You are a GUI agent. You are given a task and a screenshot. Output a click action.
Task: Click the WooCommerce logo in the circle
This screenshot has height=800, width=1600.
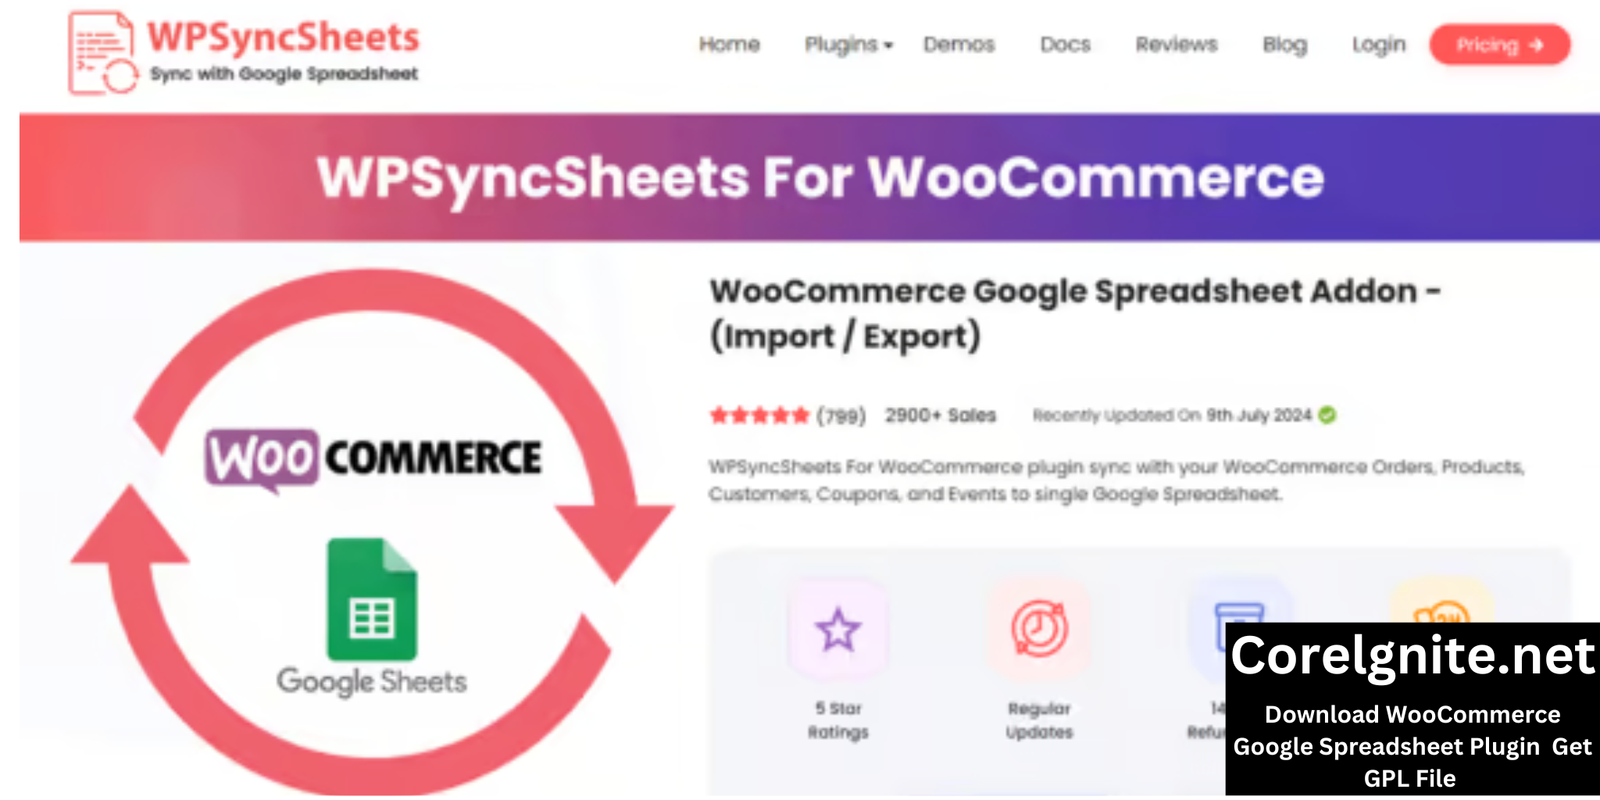(x=373, y=459)
